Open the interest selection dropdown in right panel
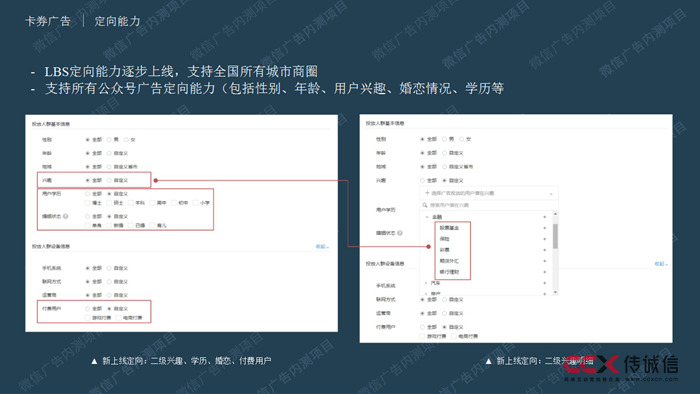Viewport: 700px width, 394px height. [489, 193]
